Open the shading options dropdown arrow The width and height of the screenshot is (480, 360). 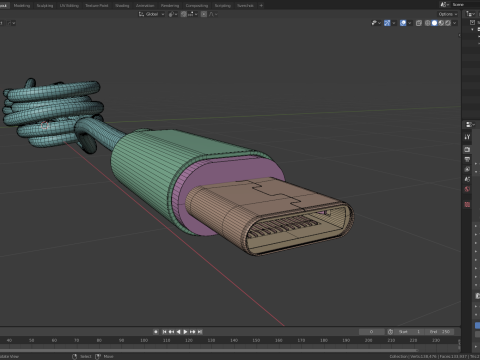(454, 23)
